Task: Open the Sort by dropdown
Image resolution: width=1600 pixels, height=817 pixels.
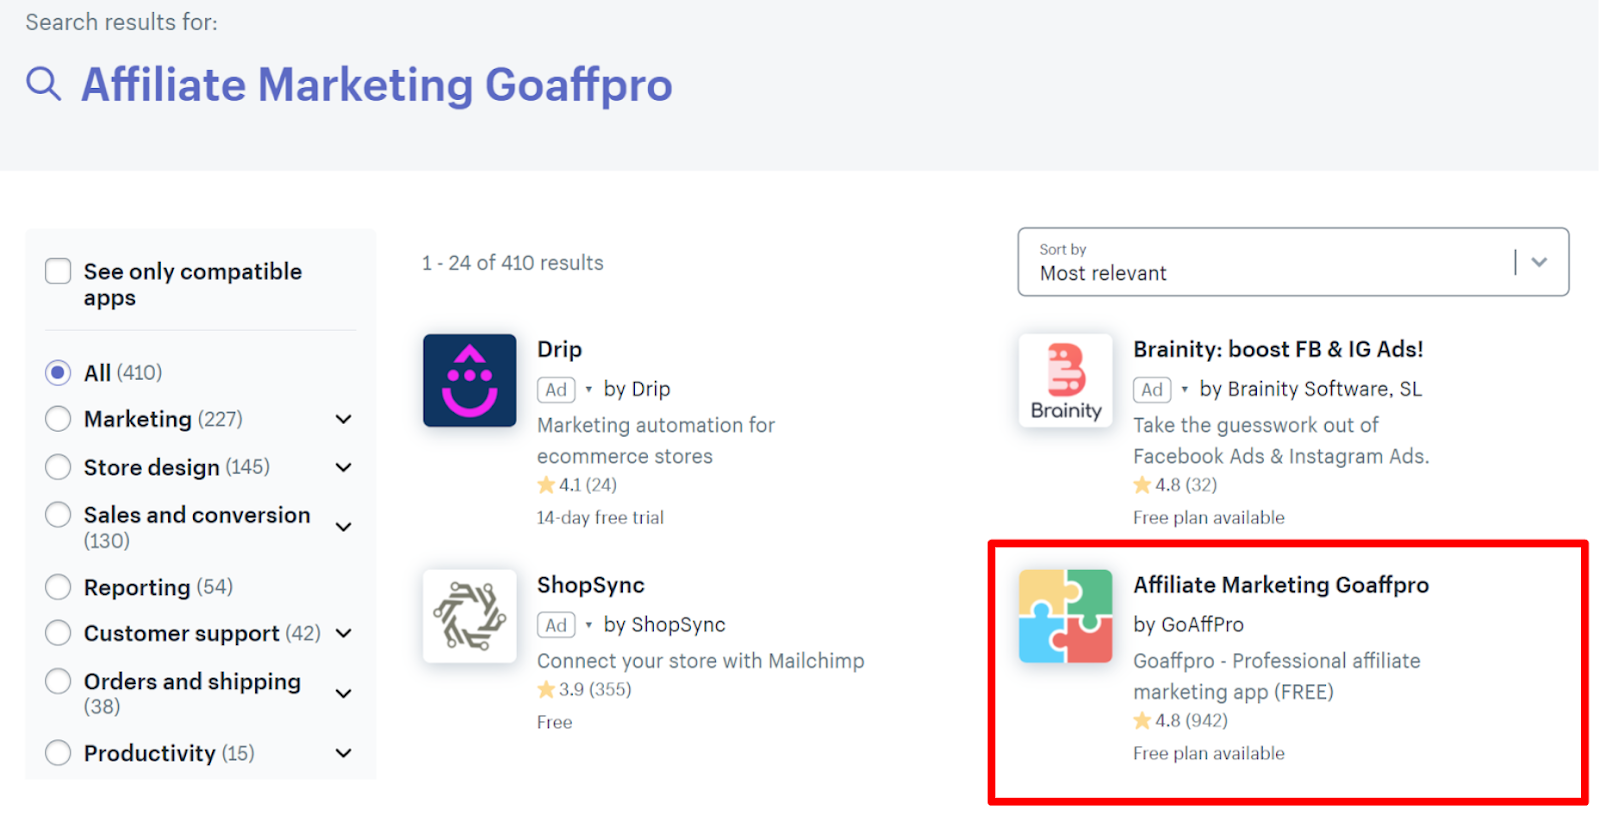Action: tap(1293, 262)
